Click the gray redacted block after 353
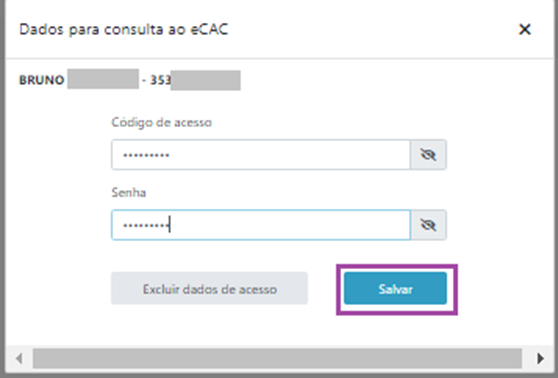558x378 pixels. coord(205,80)
